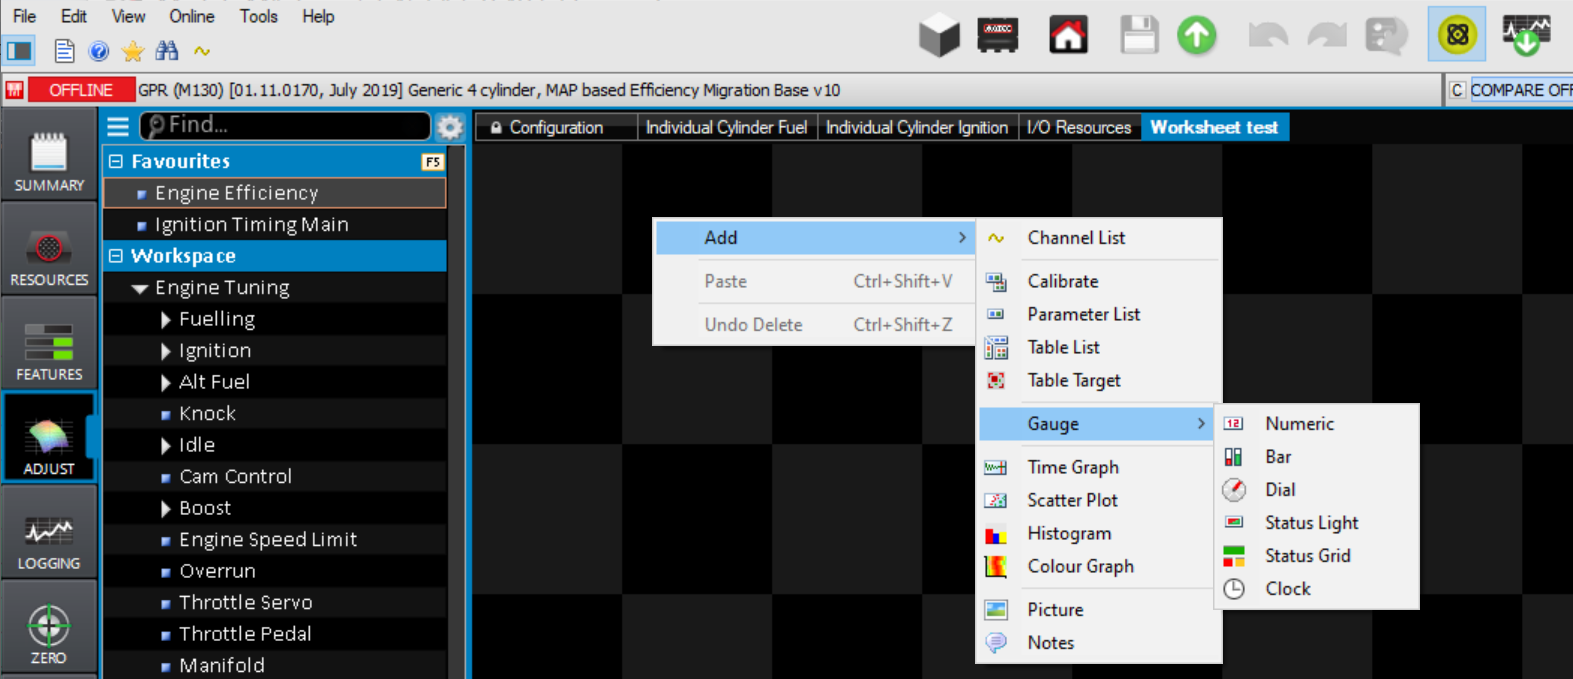Collapse the Workspace section
This screenshot has height=679, width=1573.
pos(116,256)
